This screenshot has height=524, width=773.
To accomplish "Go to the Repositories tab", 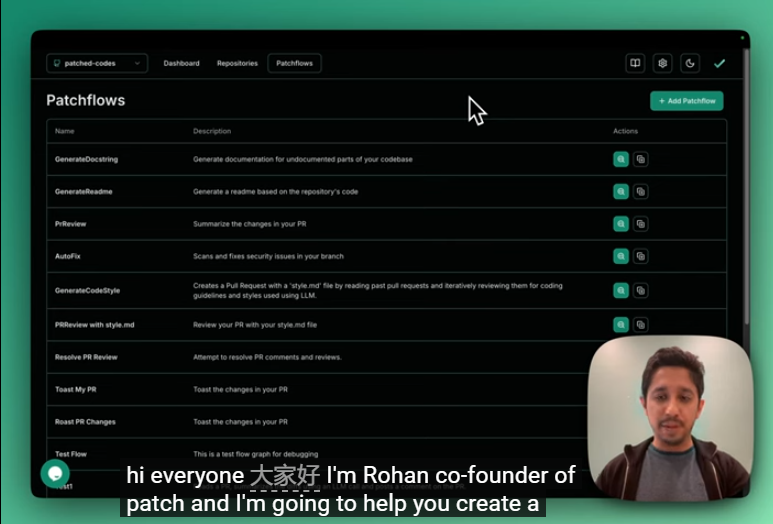I will pyautogui.click(x=237, y=63).
